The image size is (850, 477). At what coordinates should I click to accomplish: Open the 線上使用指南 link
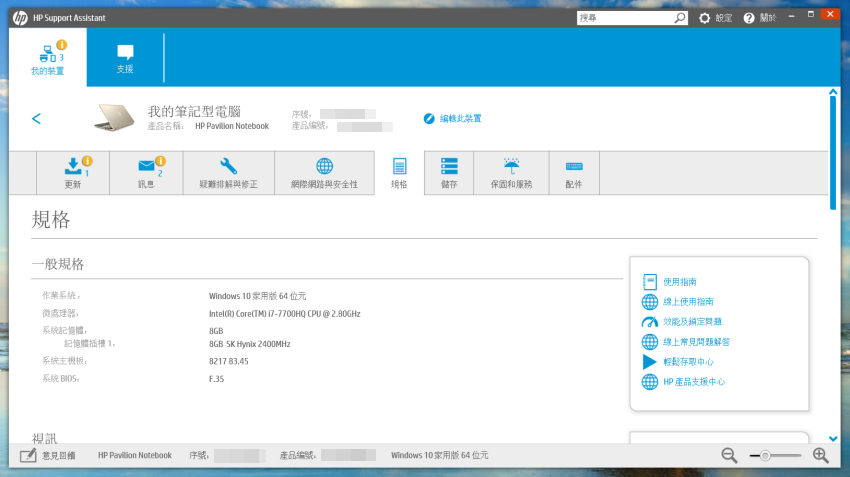click(x=688, y=302)
